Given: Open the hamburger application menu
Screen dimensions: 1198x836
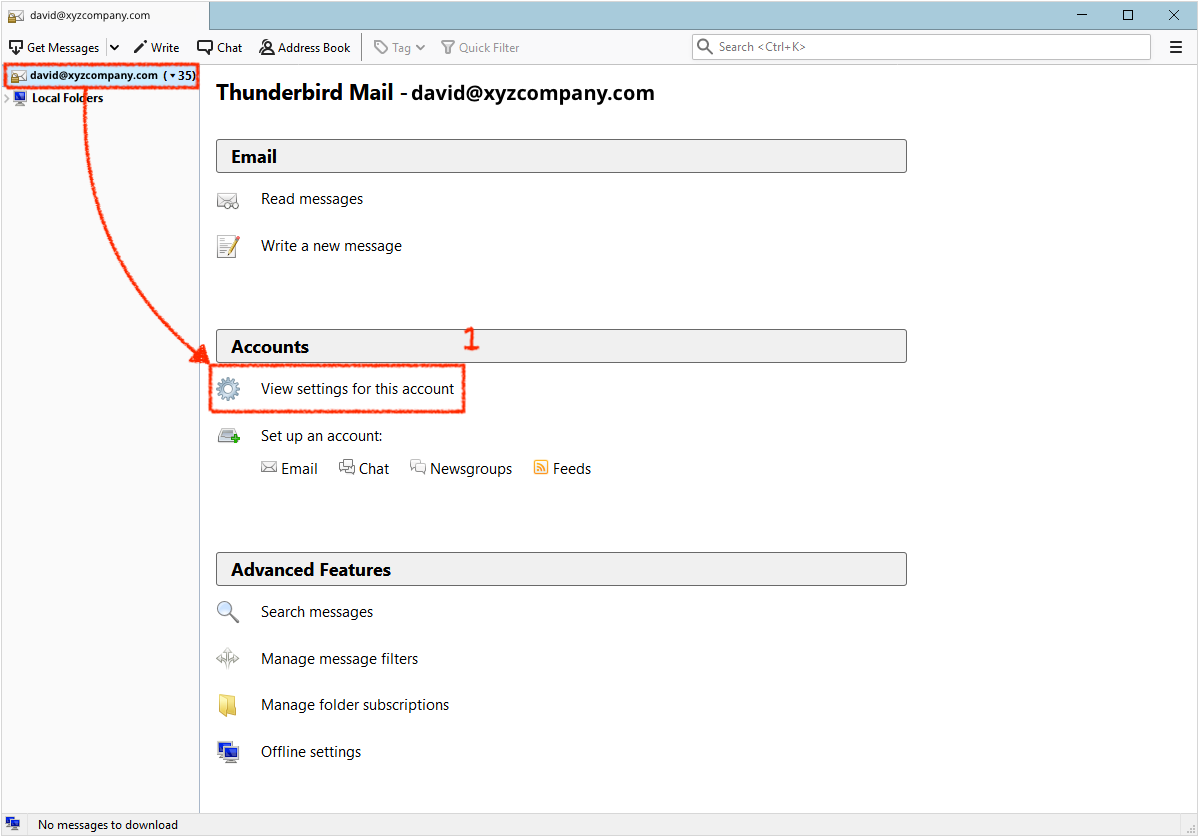Looking at the screenshot, I should click(1176, 47).
